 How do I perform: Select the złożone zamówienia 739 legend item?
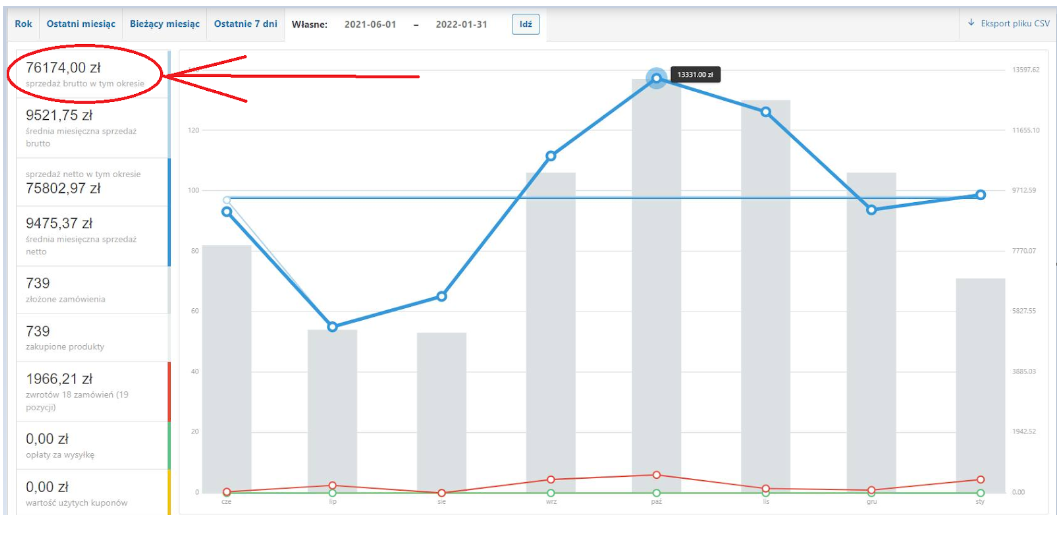(93, 290)
